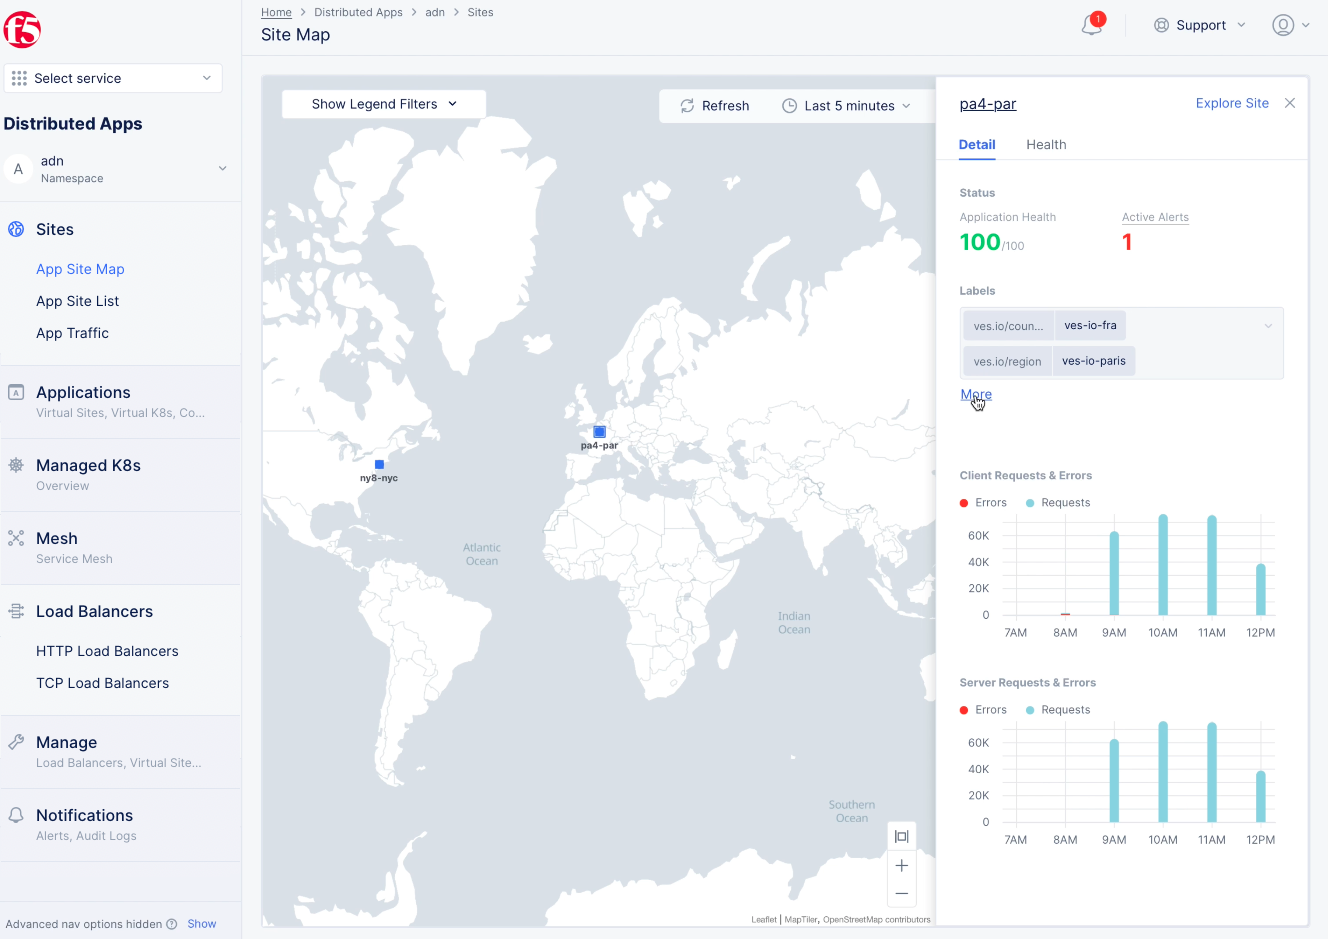Click the Managed K8s gear icon
The height and width of the screenshot is (939, 1328).
click(x=16, y=465)
